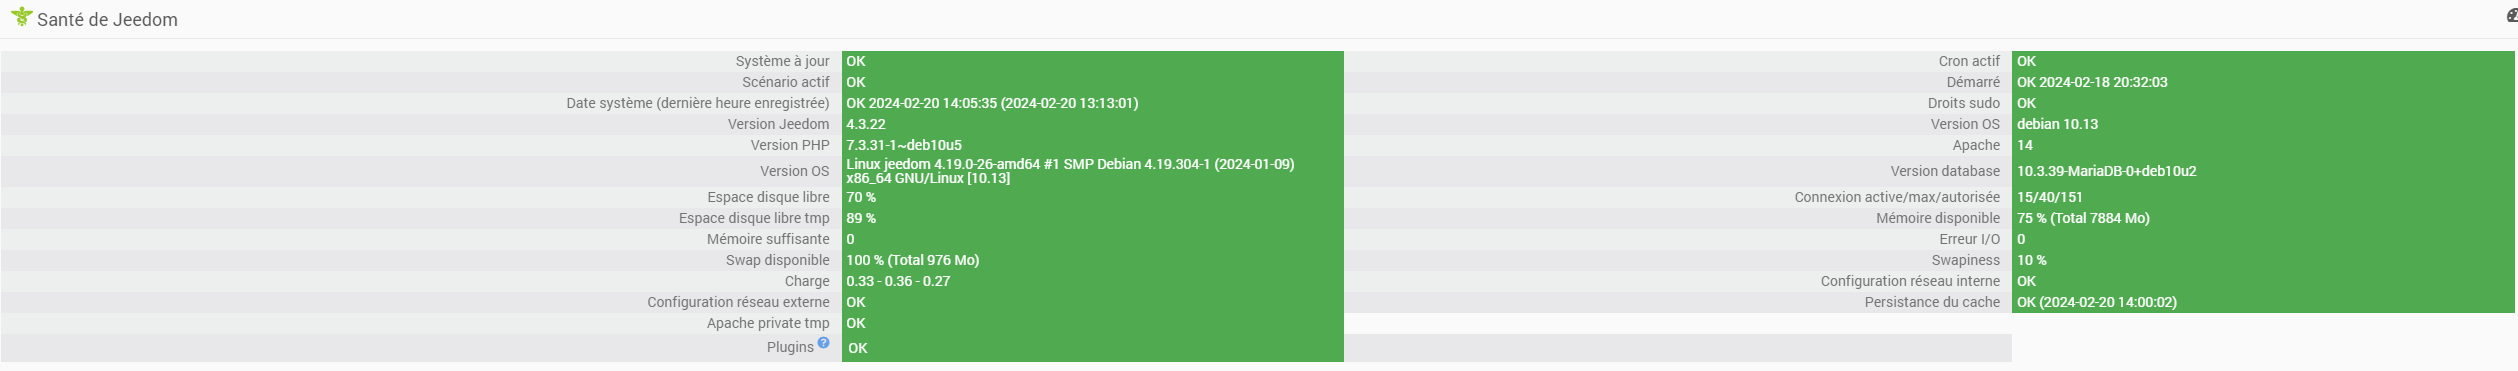This screenshot has width=2518, height=371.
Task: Open the Plugins help question mark icon
Action: (x=823, y=342)
